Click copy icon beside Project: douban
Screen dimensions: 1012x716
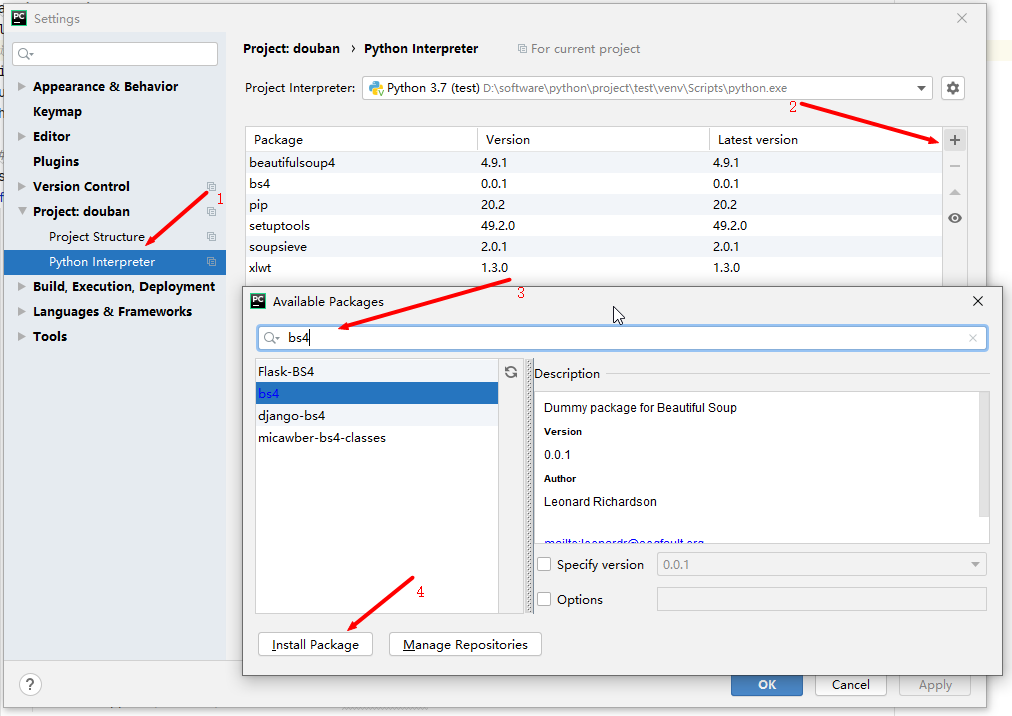211,212
